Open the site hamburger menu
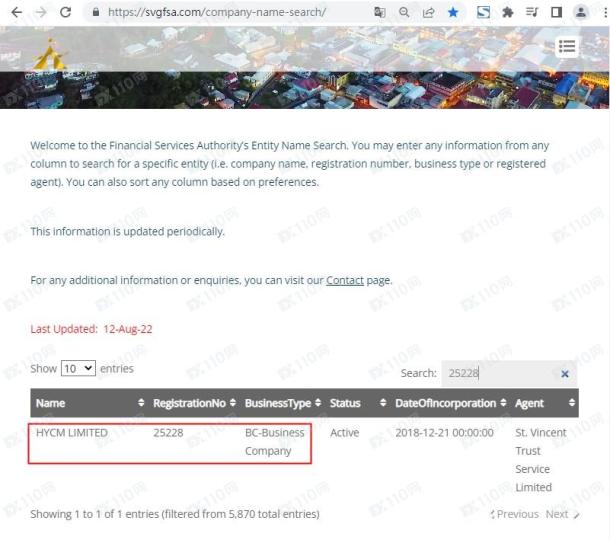 pos(567,47)
